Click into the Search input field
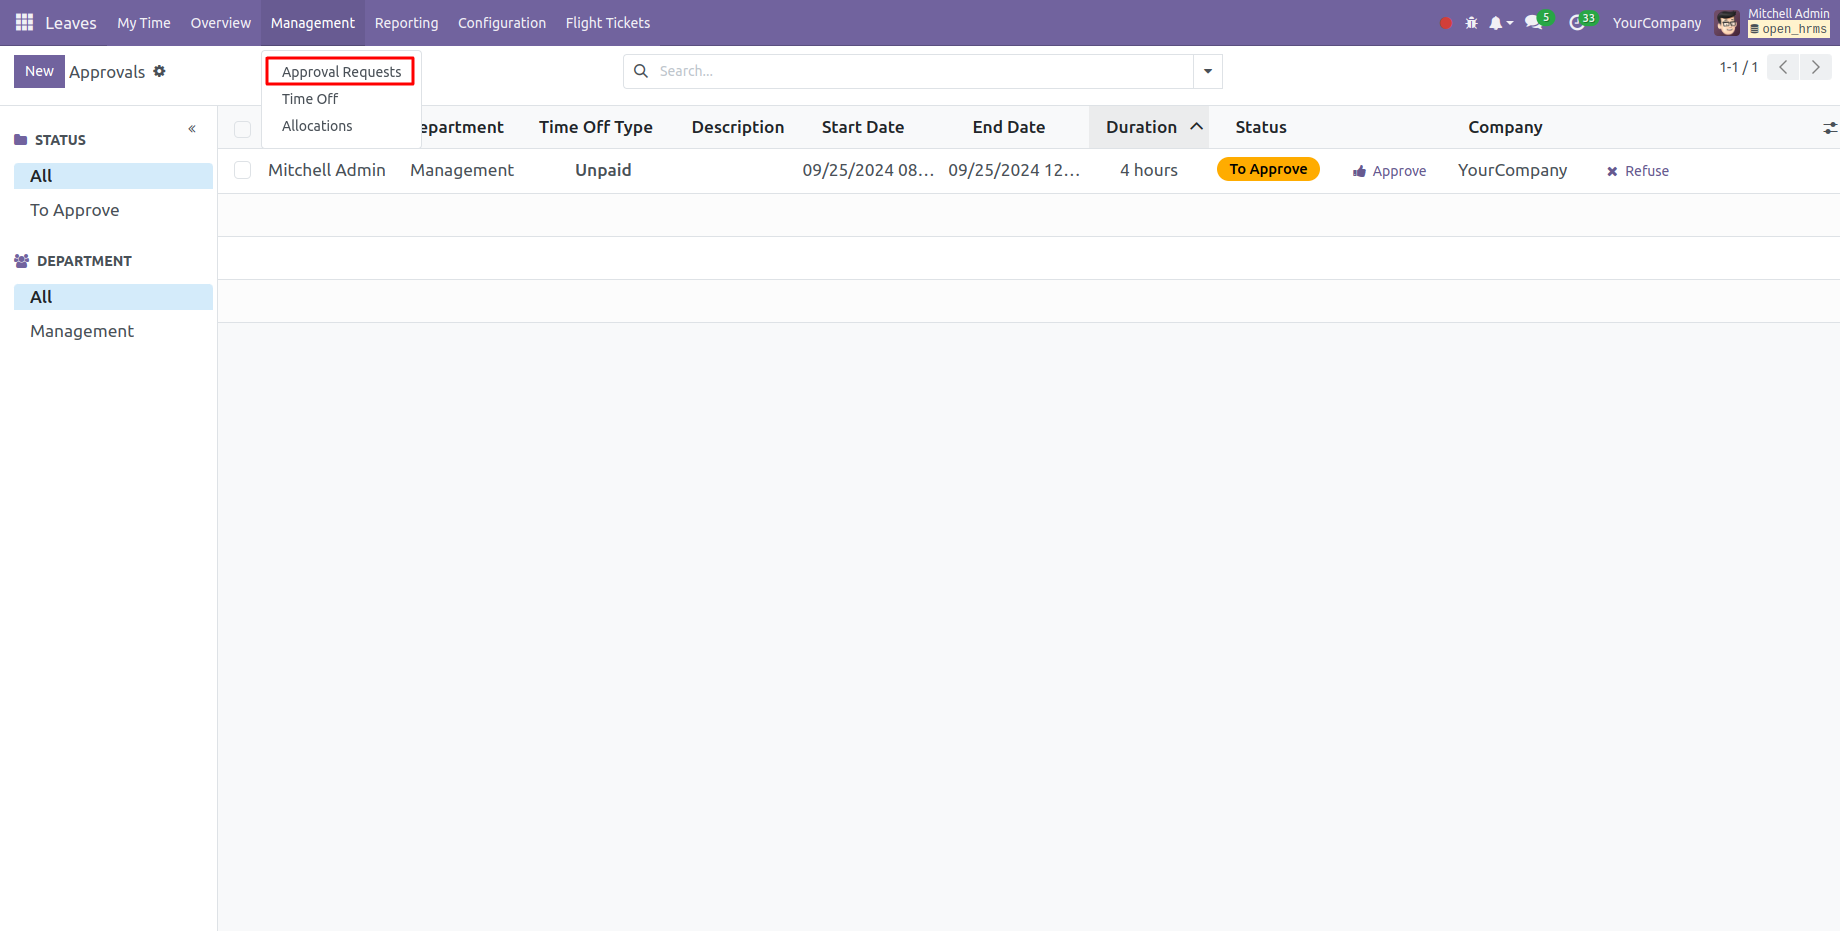Screen dimensions: 1840x931 [x=920, y=71]
